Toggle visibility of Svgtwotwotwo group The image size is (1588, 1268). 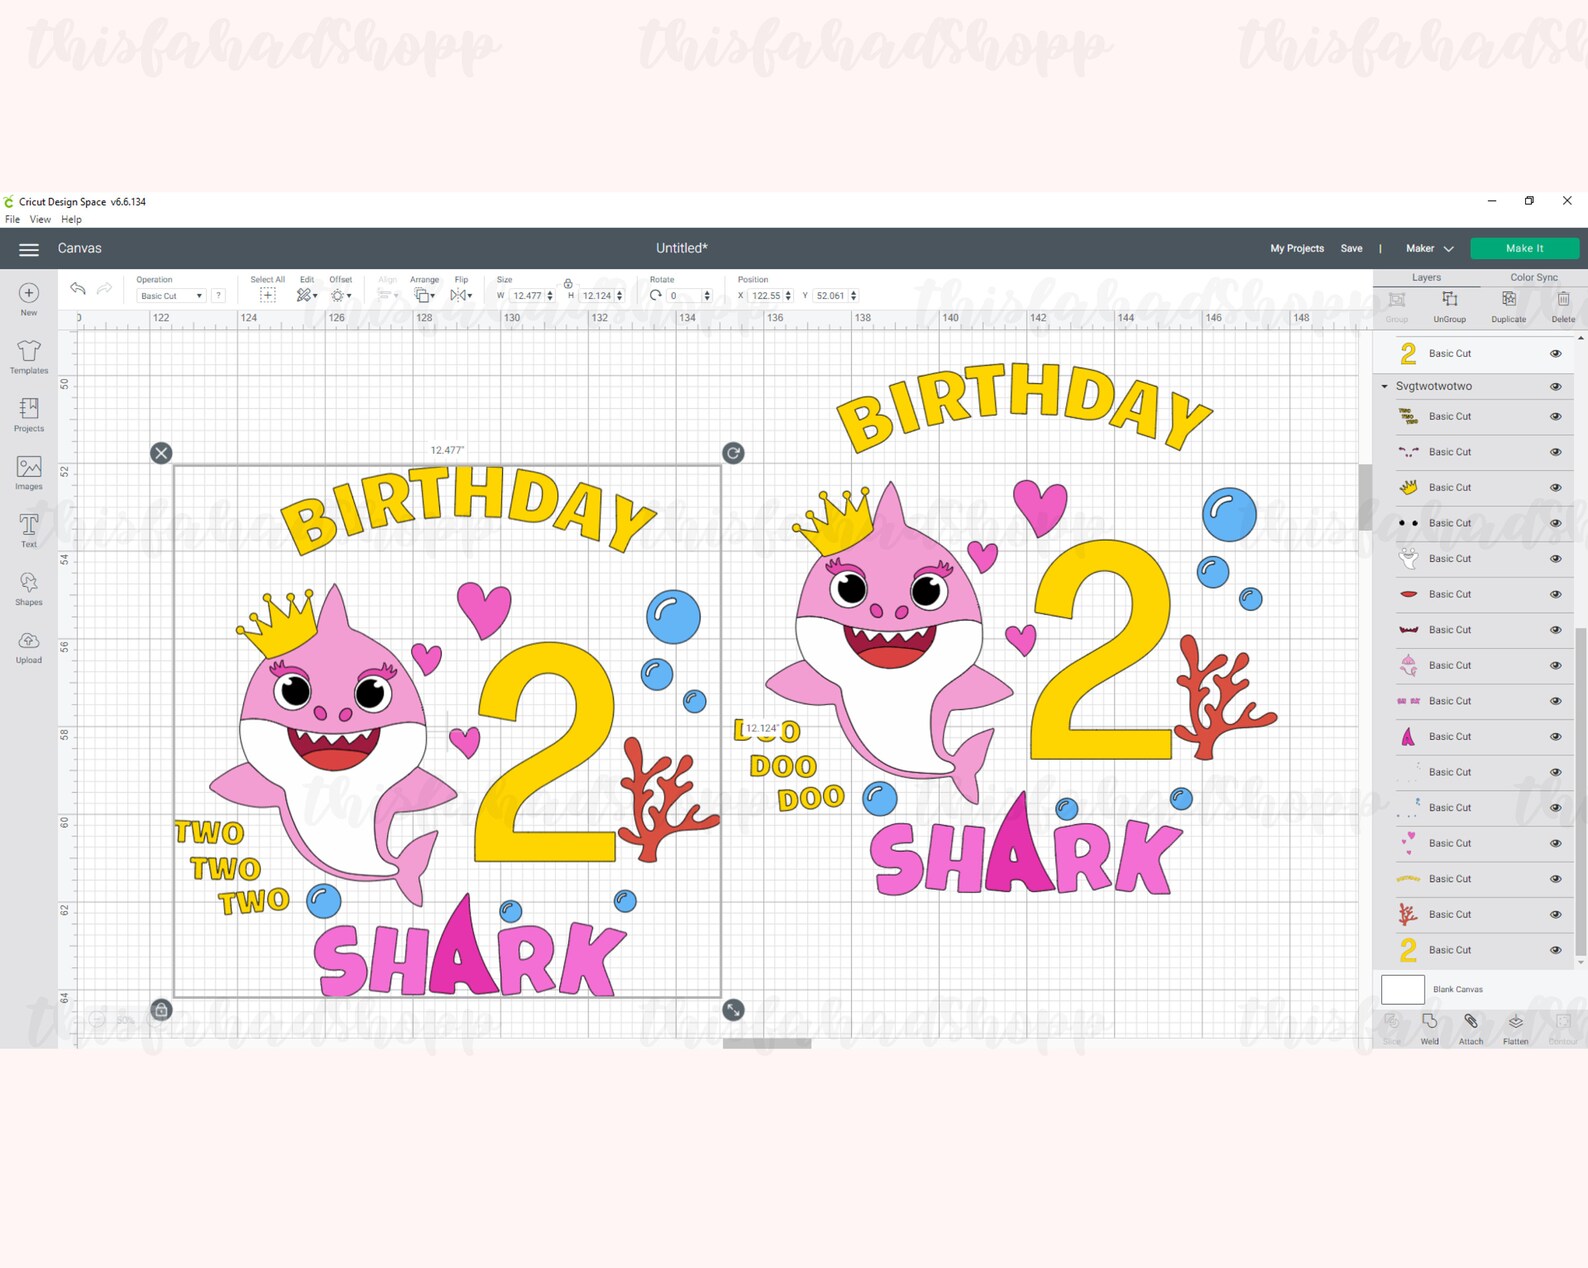click(x=1556, y=386)
